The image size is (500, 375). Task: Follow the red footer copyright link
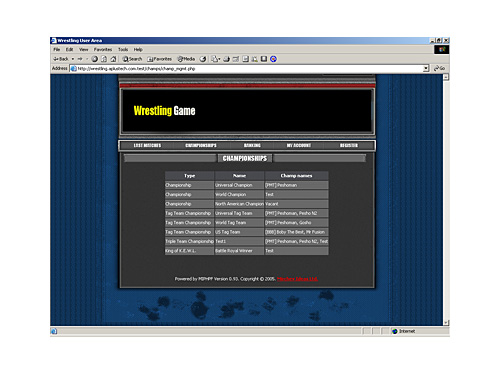[297, 279]
